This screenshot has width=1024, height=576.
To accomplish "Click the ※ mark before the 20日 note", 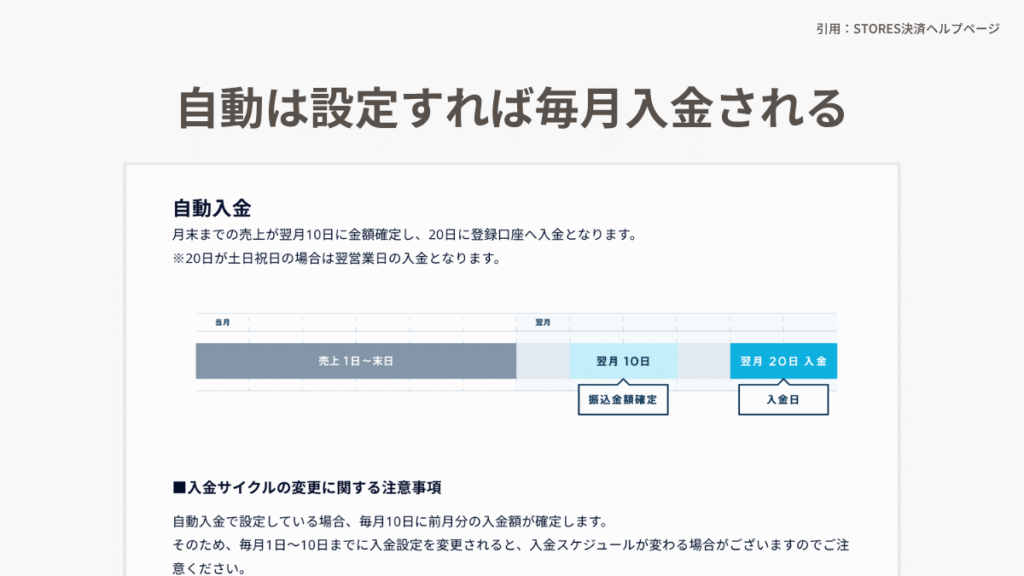I will click(x=179, y=259).
